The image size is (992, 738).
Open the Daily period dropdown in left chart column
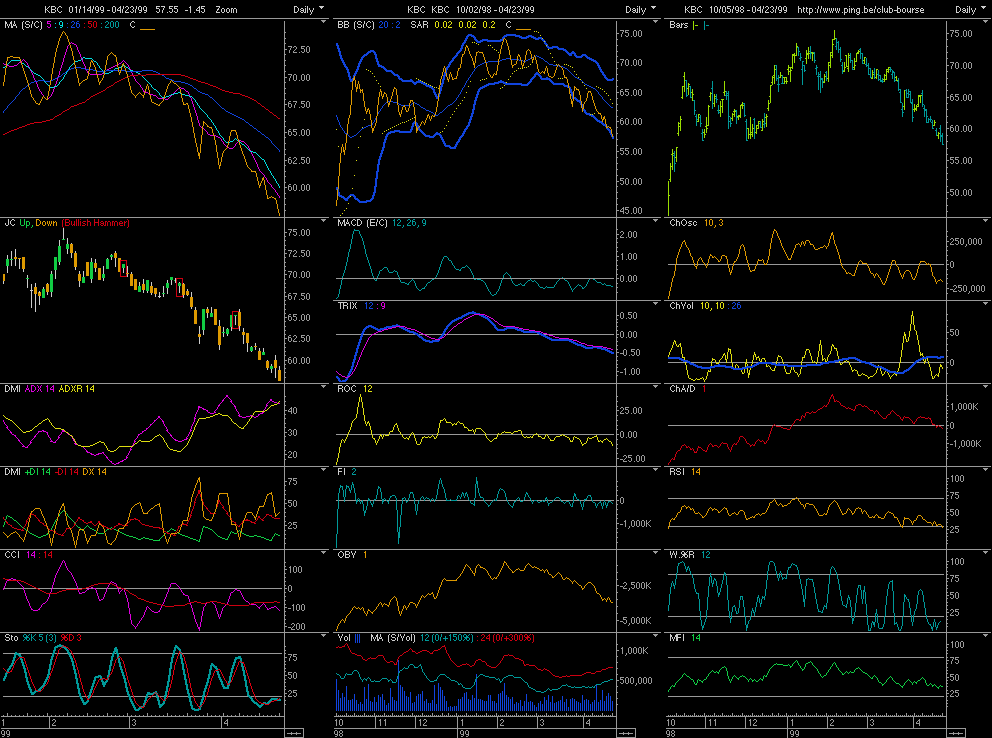[x=308, y=9]
